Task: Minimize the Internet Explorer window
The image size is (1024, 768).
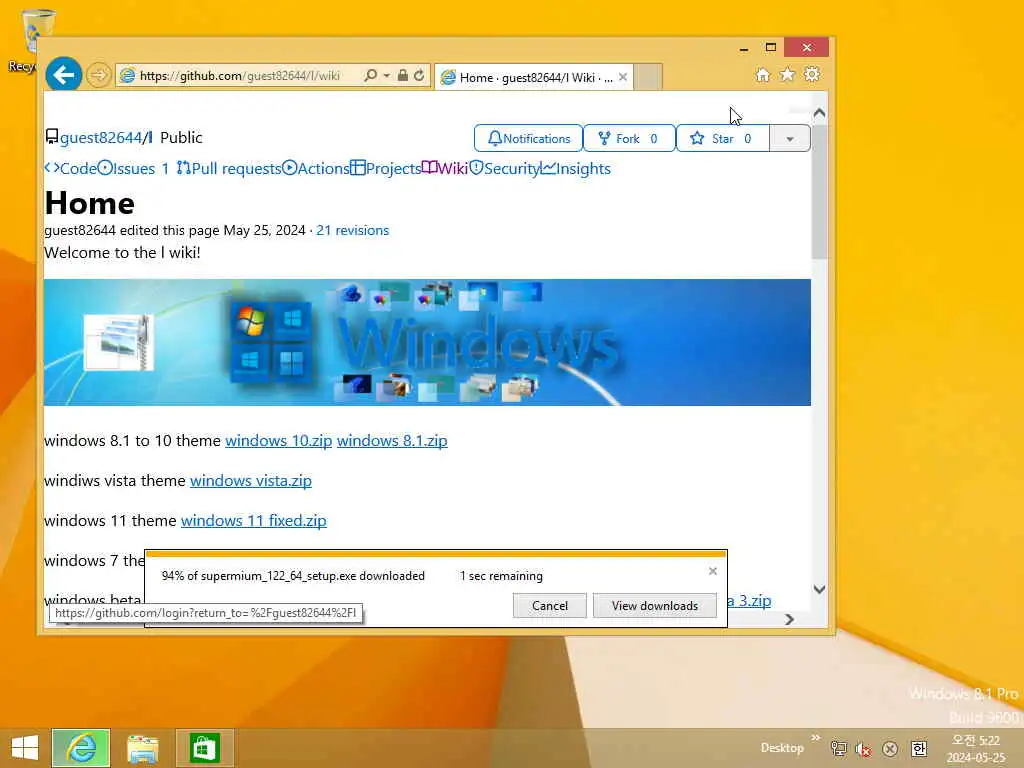Action: coord(744,48)
